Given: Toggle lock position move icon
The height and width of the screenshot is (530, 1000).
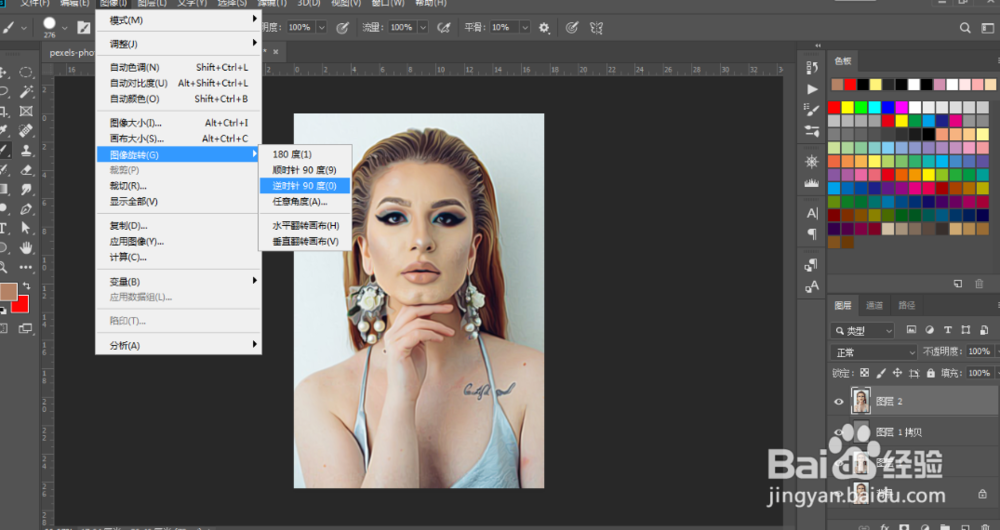Looking at the screenshot, I should (x=897, y=372).
